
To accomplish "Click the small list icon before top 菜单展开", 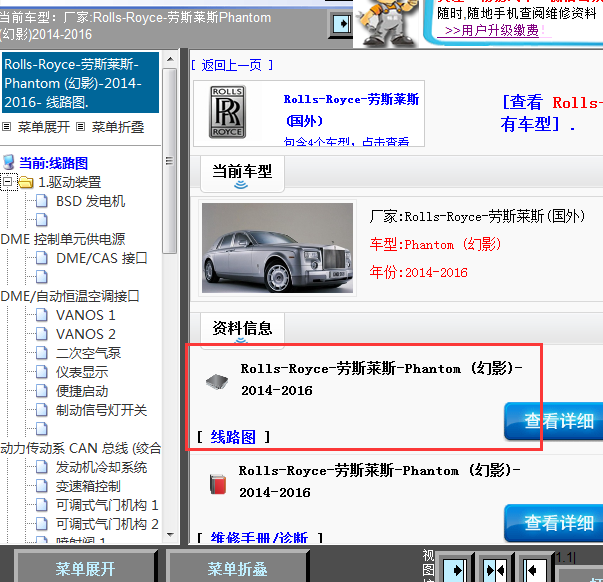I will 7,127.
